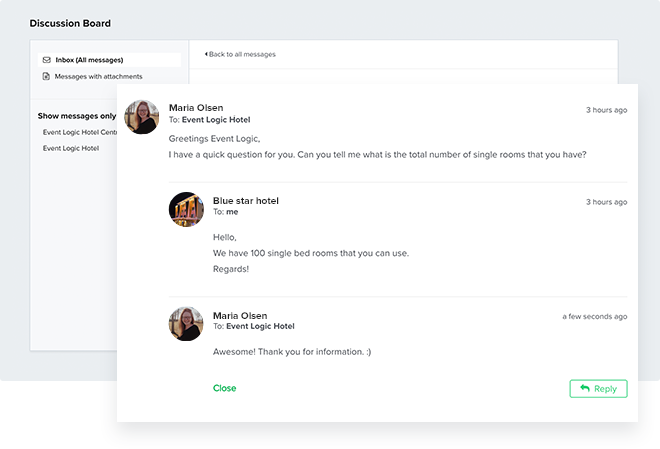Click the Inbox envelope icon
This screenshot has width=660, height=449.
pyautogui.click(x=47, y=60)
